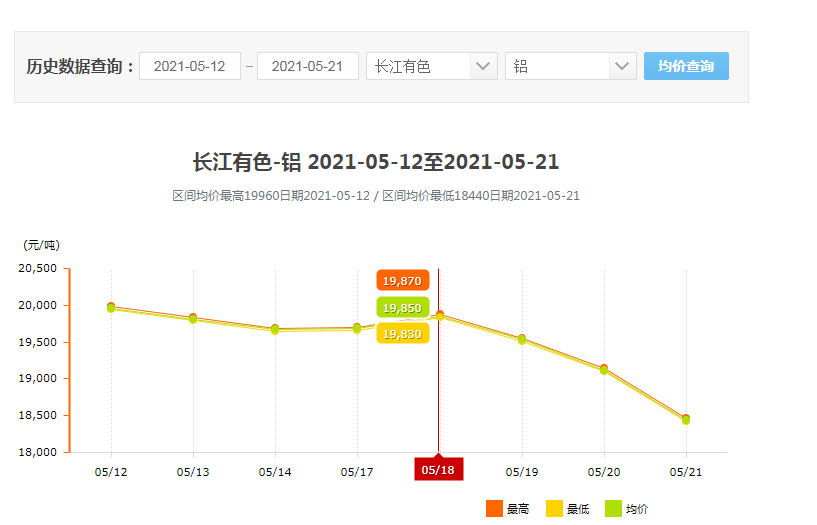This screenshot has height=525, width=817.
Task: Click the 05/12 x-axis label
Action: 111,472
